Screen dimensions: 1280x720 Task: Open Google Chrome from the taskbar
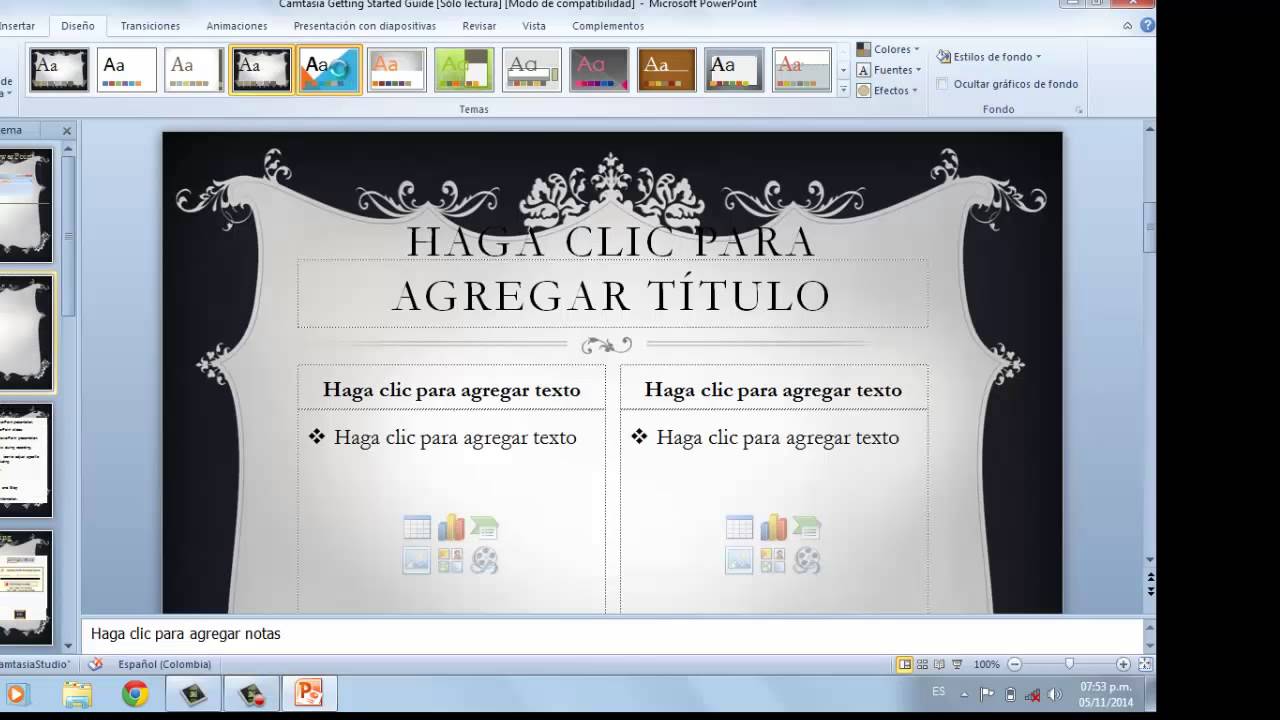pos(135,693)
